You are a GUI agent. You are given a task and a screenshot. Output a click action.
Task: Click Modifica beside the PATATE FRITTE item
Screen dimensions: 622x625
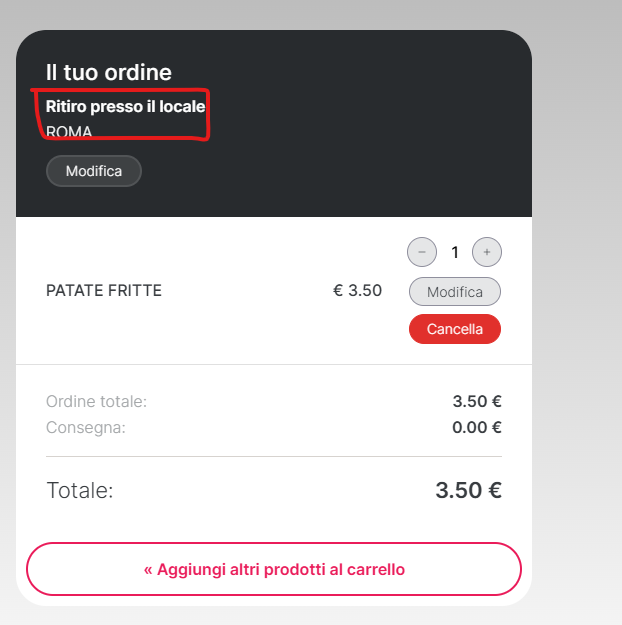point(455,292)
